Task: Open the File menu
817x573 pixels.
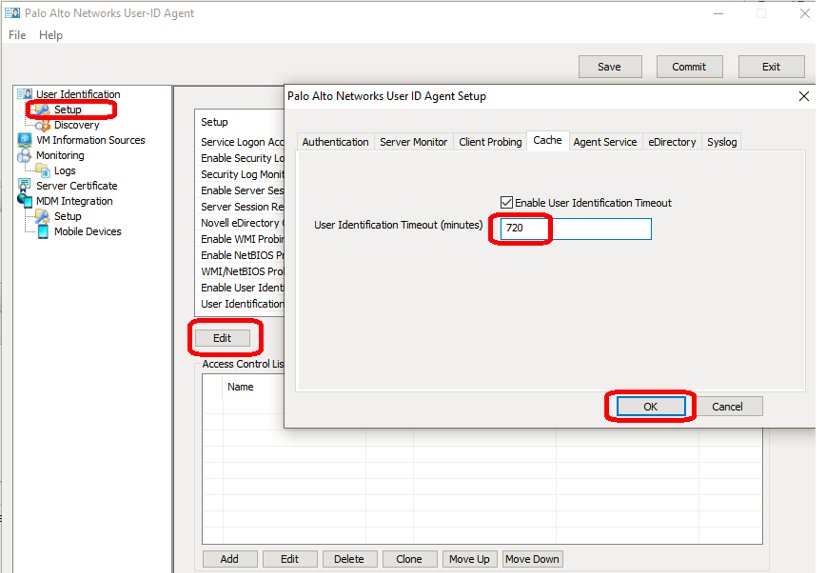Action: [x=17, y=35]
